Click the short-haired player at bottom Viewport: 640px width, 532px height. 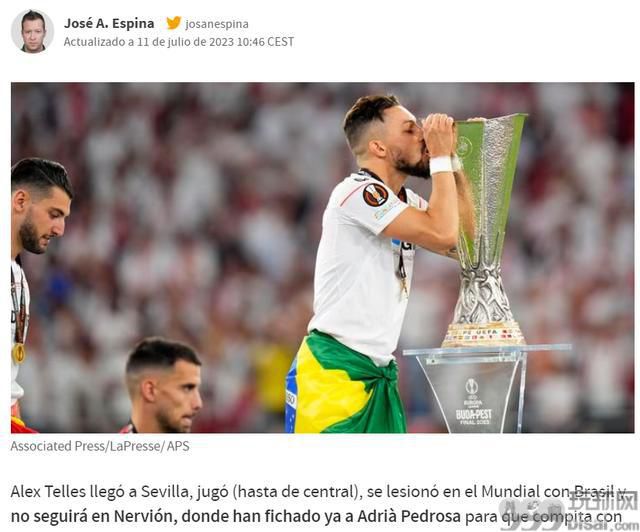coord(164,386)
